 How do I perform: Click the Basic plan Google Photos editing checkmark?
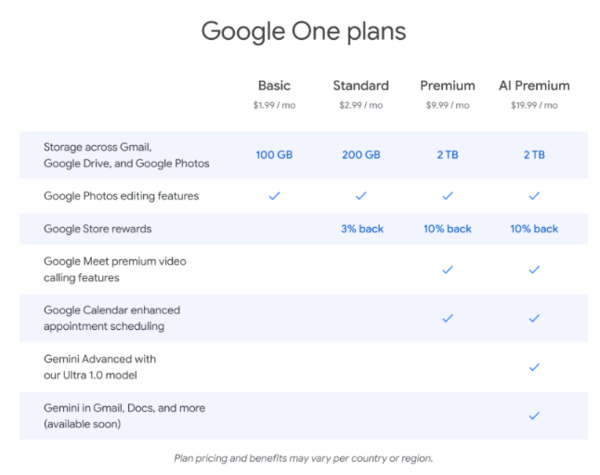[x=274, y=196]
